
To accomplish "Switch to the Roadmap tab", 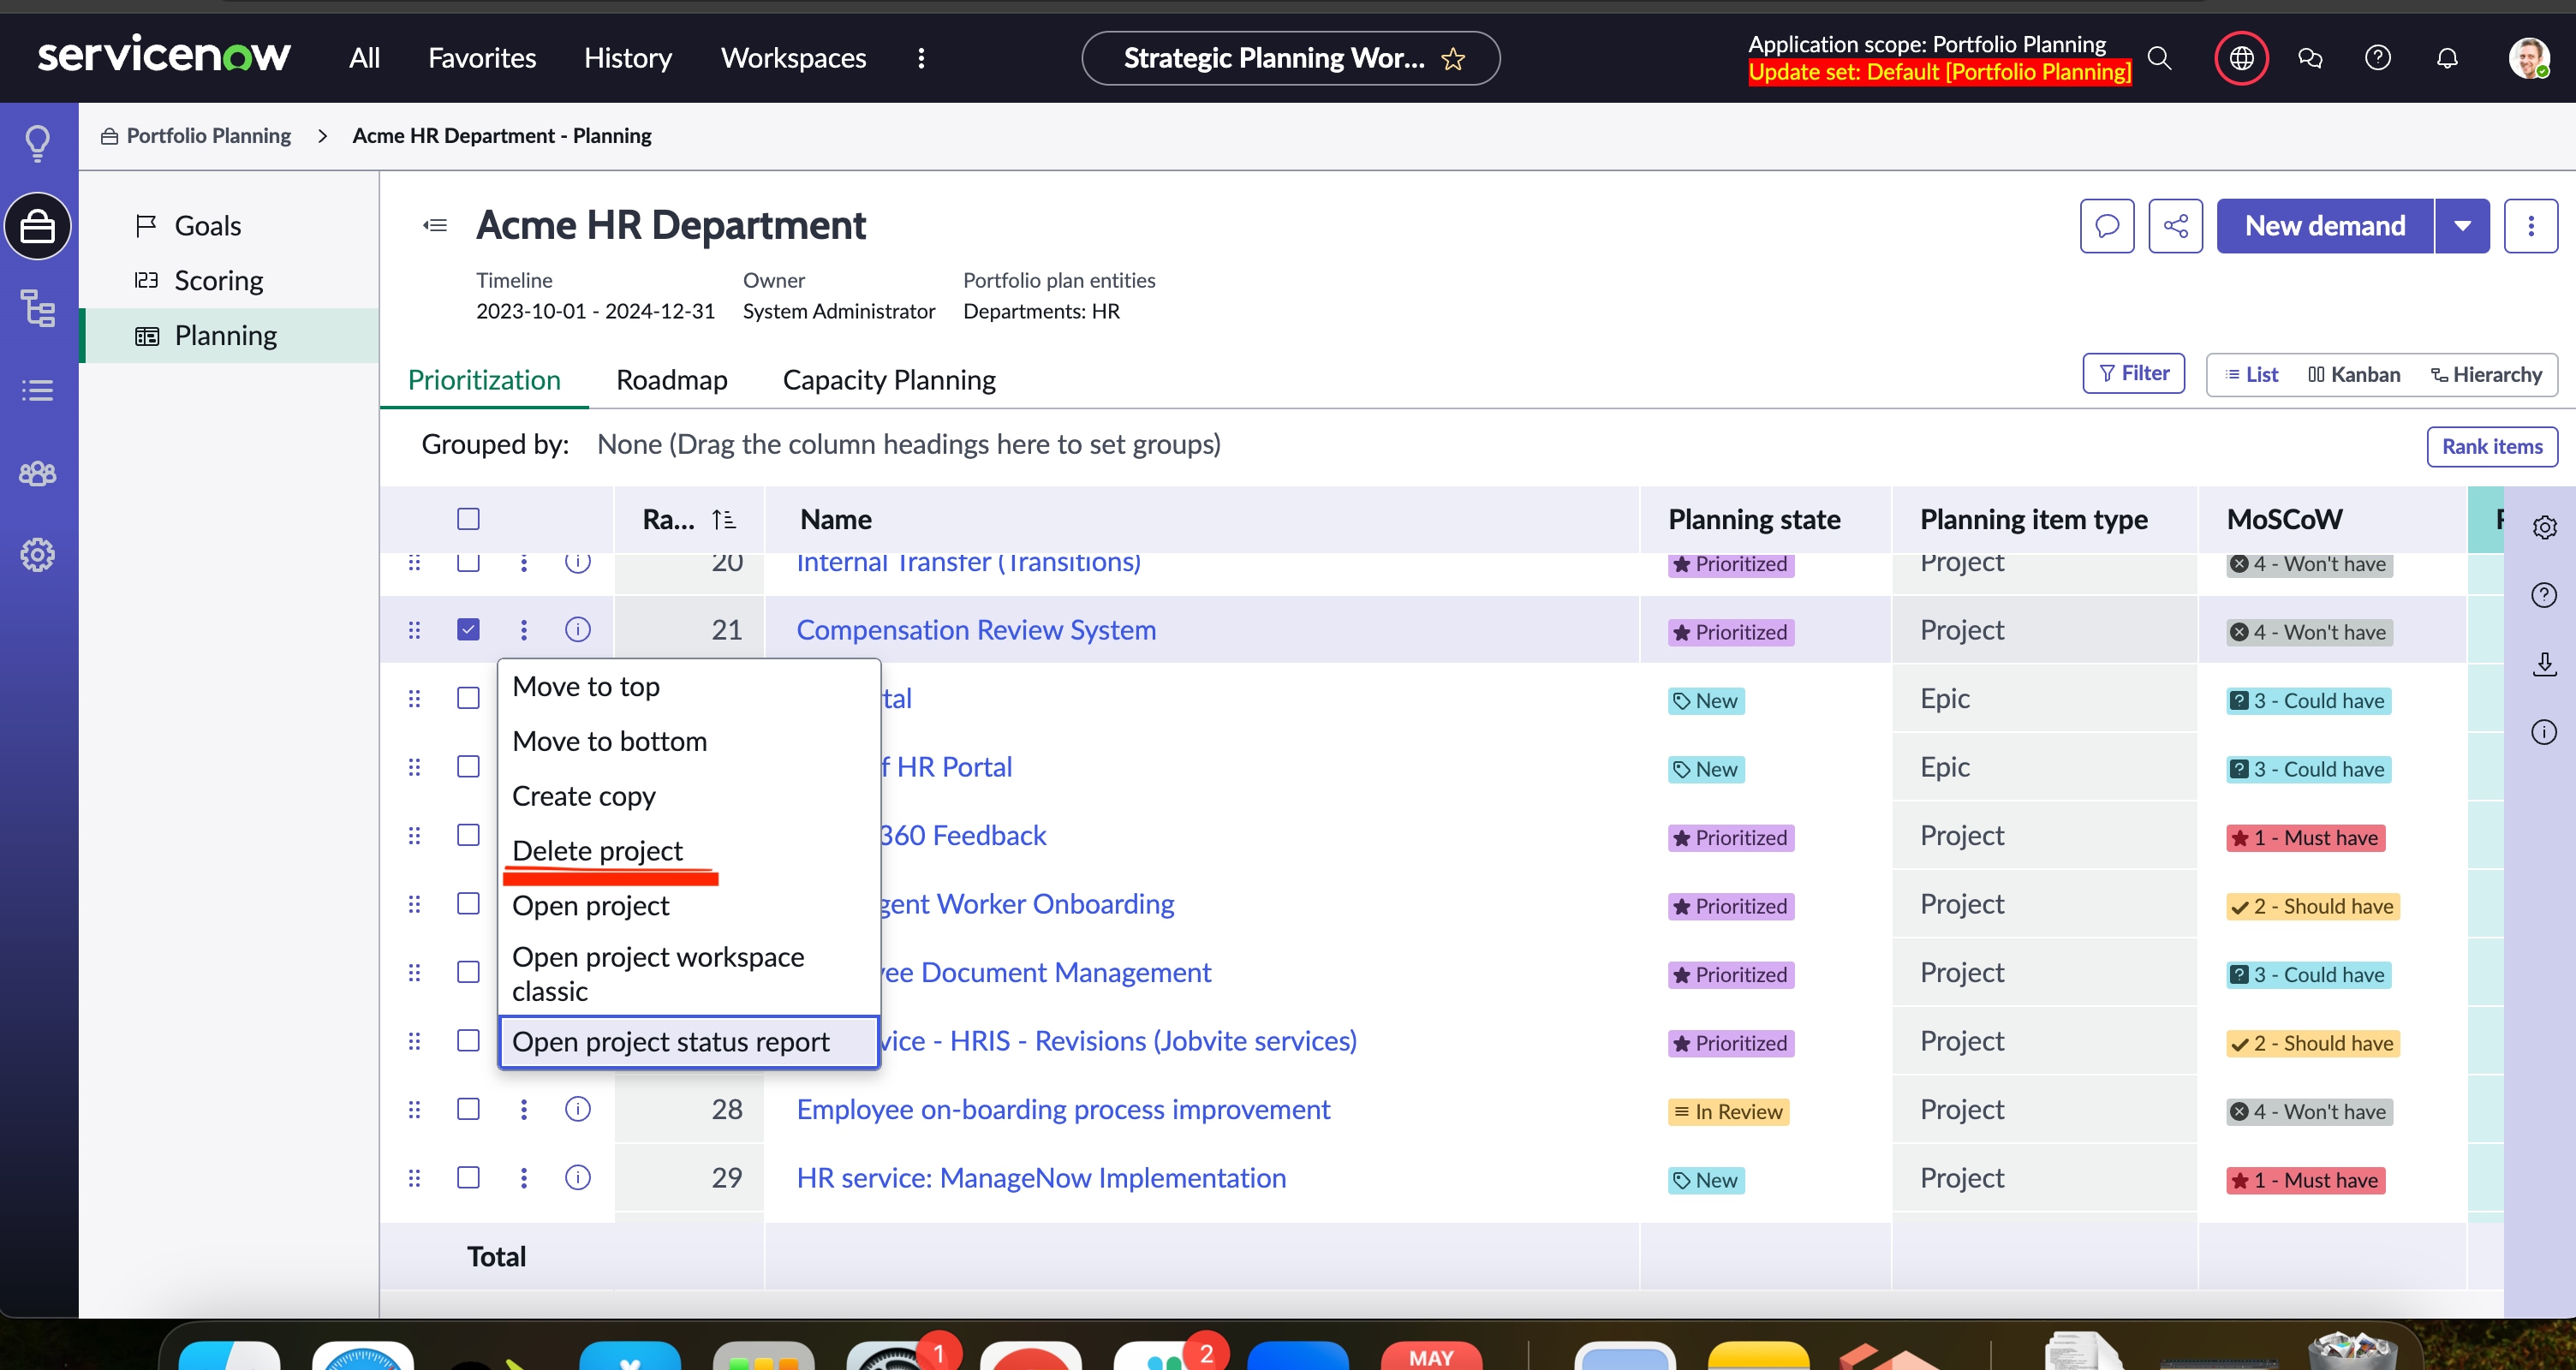I will click(671, 380).
